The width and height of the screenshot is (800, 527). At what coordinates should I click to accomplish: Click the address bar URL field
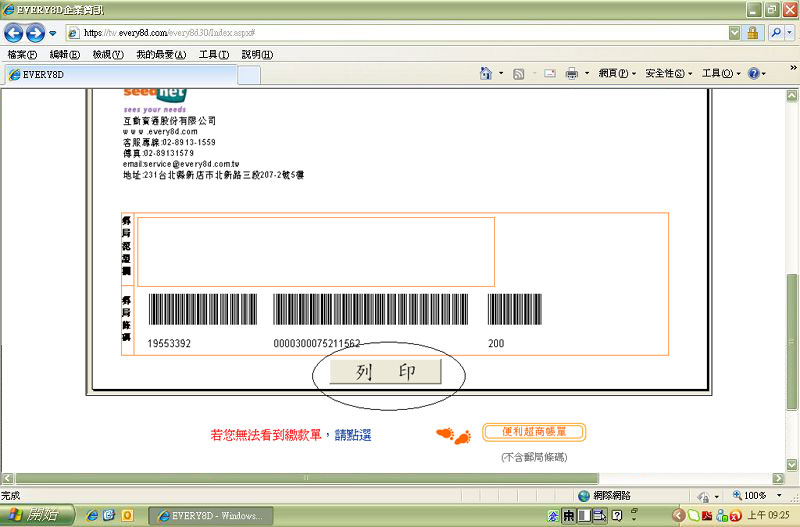point(398,33)
